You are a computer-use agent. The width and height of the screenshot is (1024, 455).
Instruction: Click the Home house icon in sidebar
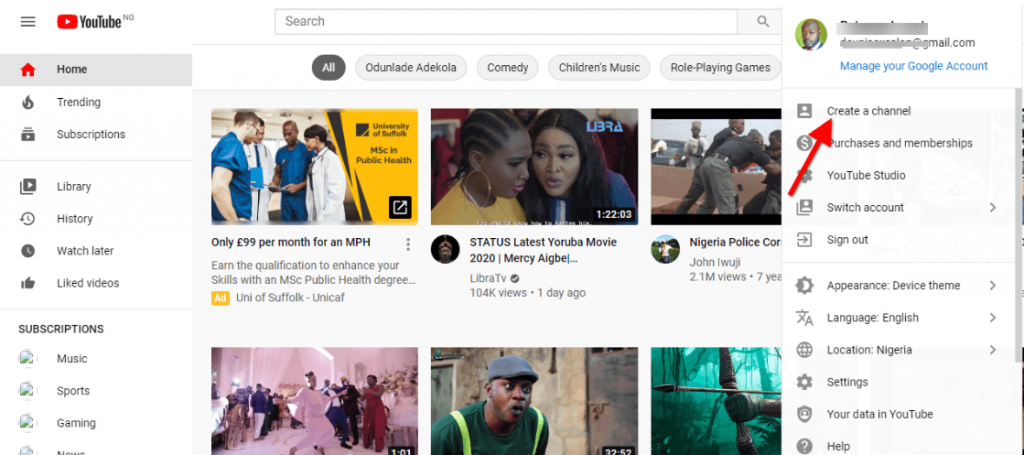(x=28, y=69)
